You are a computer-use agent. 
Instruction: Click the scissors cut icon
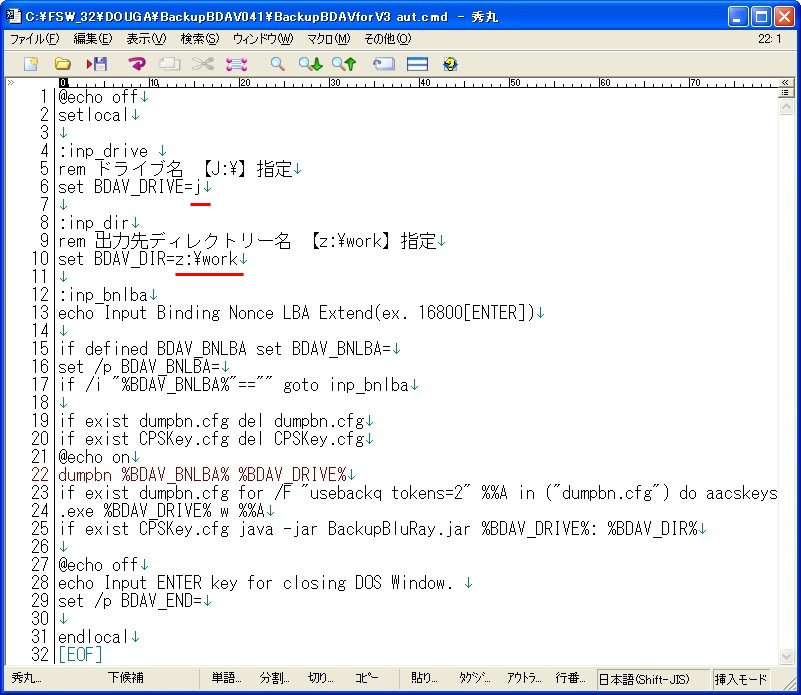point(203,64)
